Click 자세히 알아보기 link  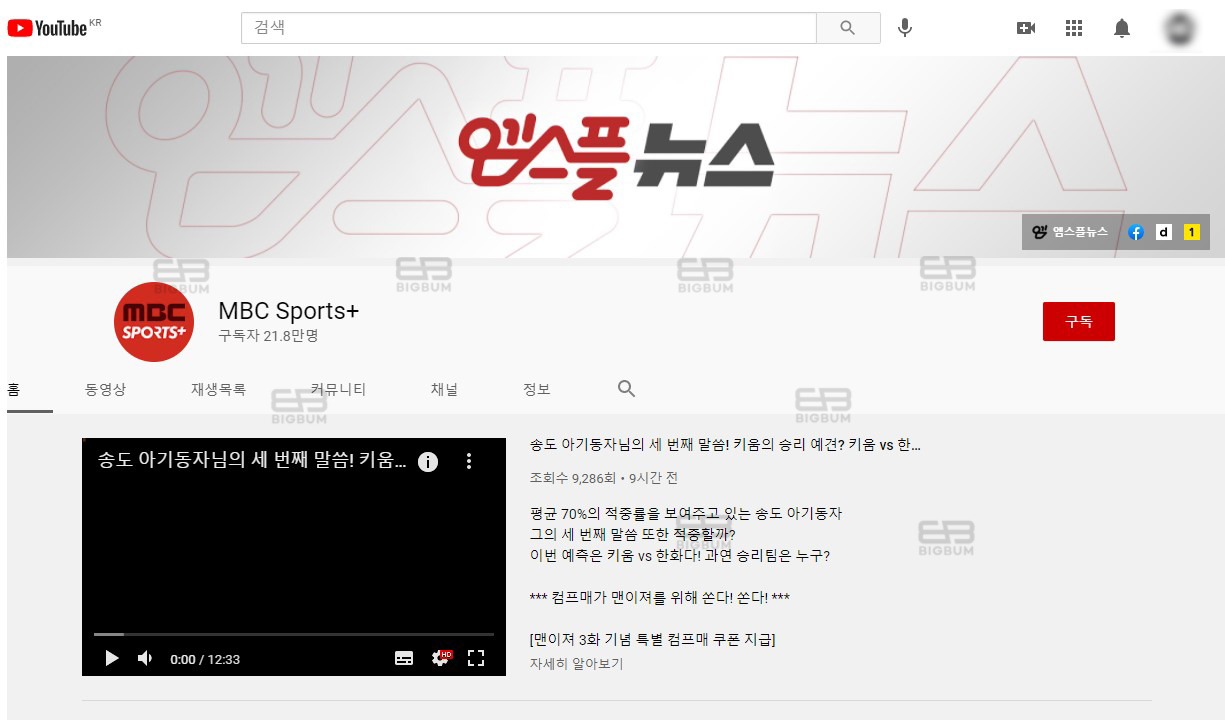click(x=577, y=663)
